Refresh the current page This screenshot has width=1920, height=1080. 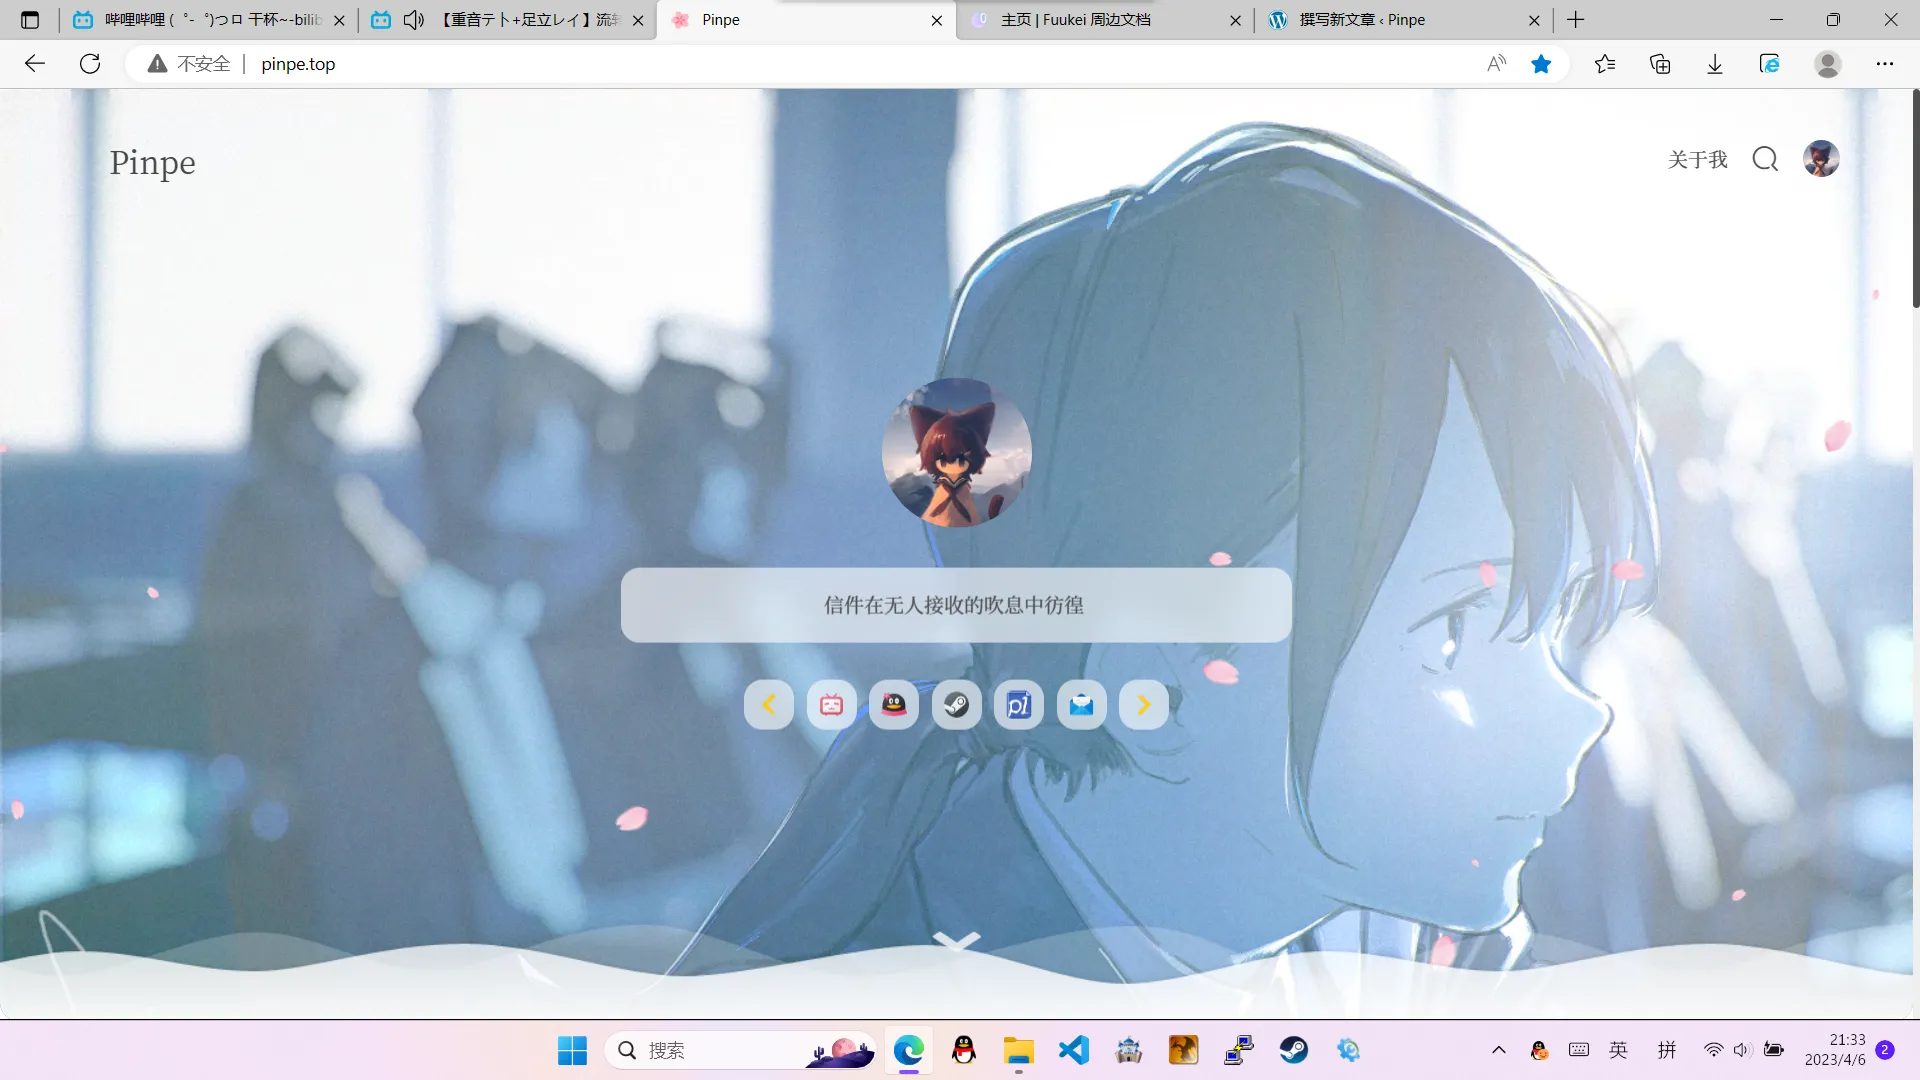[x=90, y=64]
